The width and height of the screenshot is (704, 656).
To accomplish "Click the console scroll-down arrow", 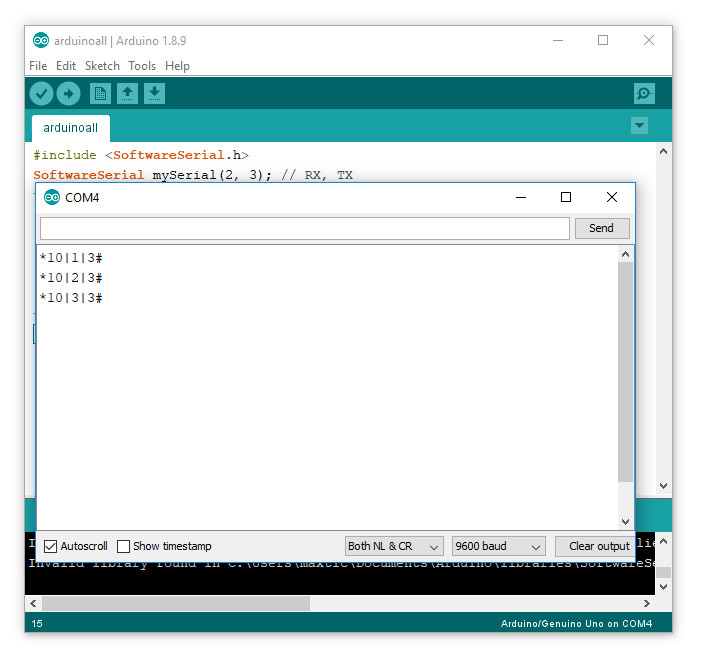I will pos(664,587).
